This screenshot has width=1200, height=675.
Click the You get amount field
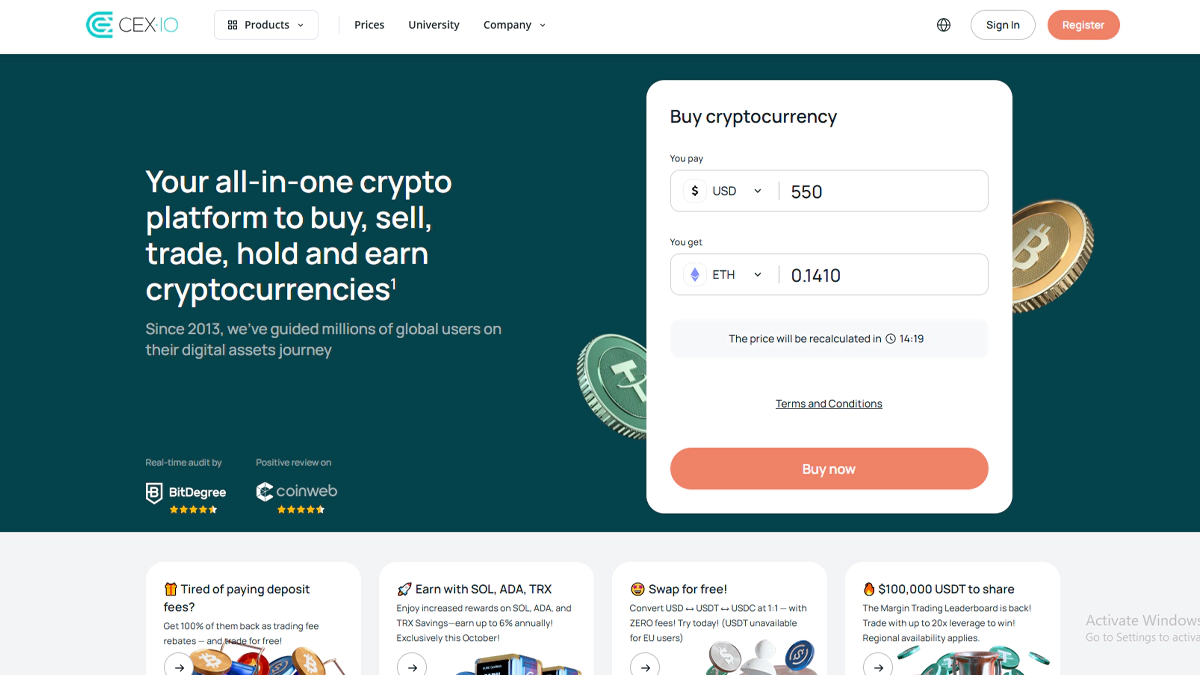point(880,275)
